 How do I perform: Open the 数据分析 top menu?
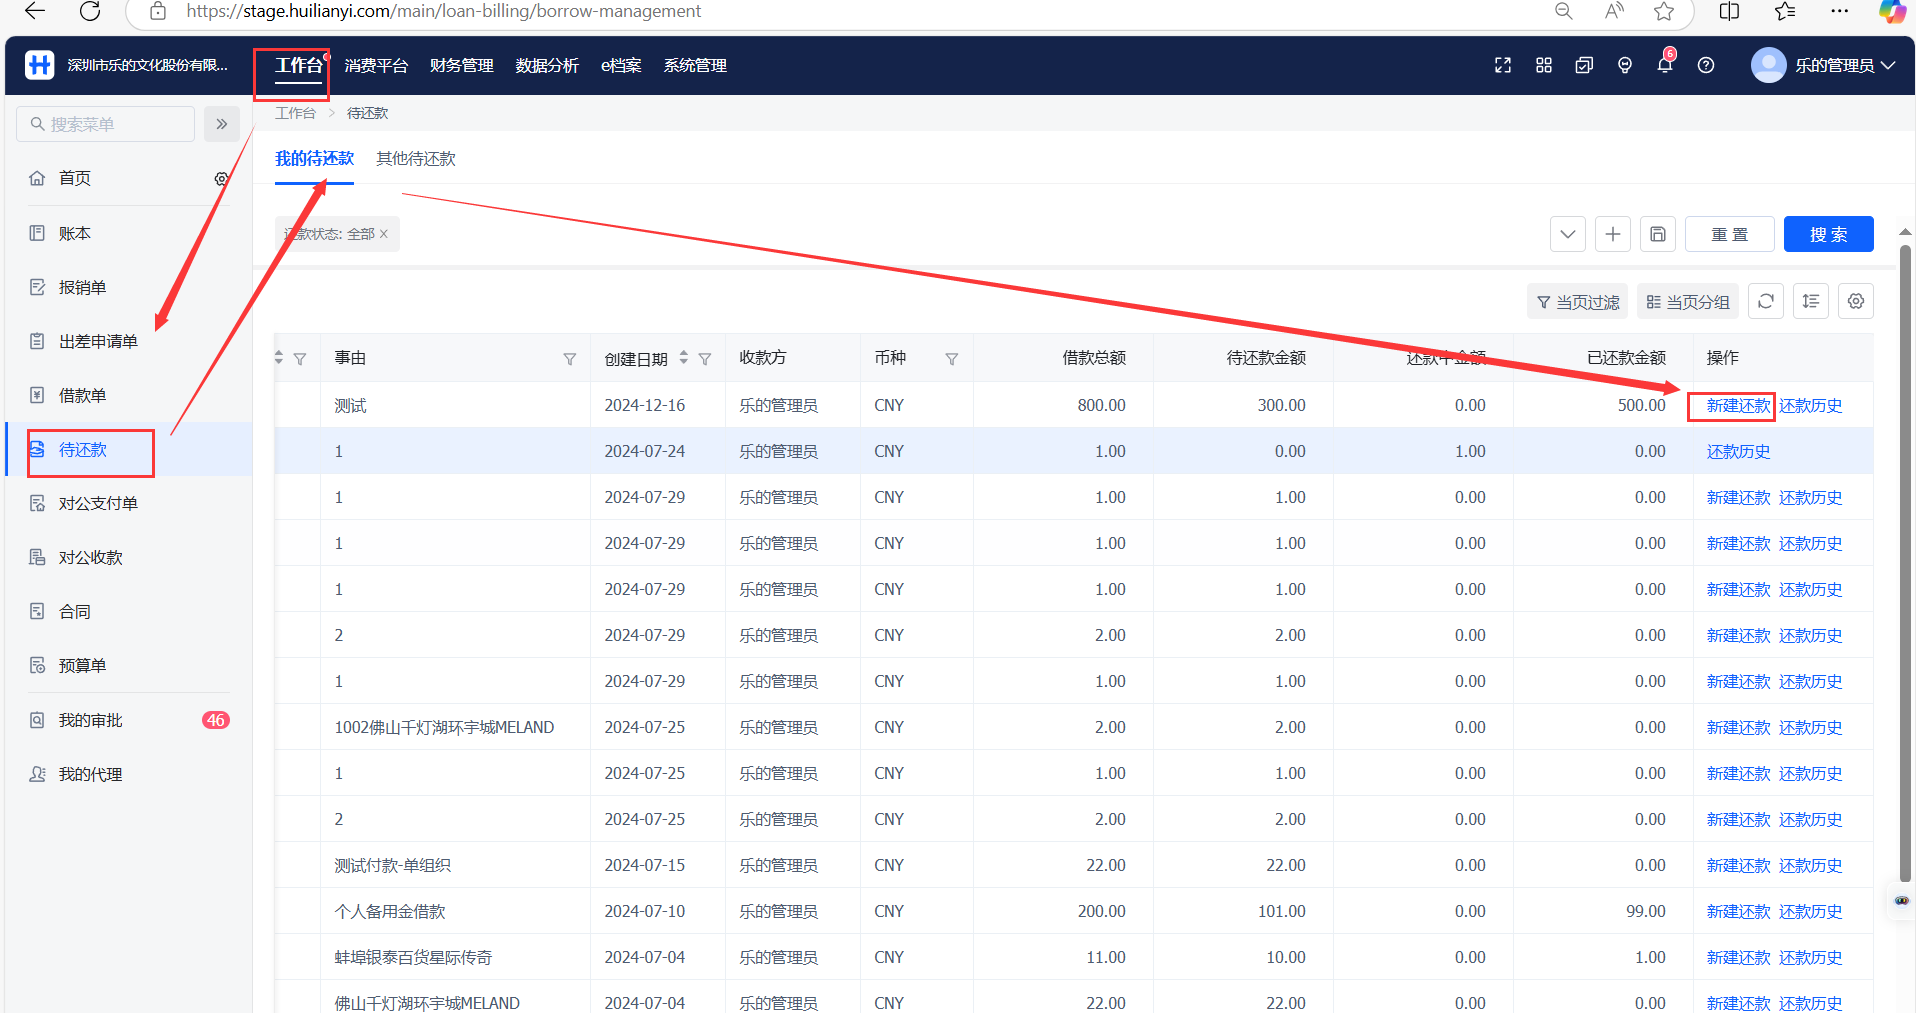[x=547, y=65]
